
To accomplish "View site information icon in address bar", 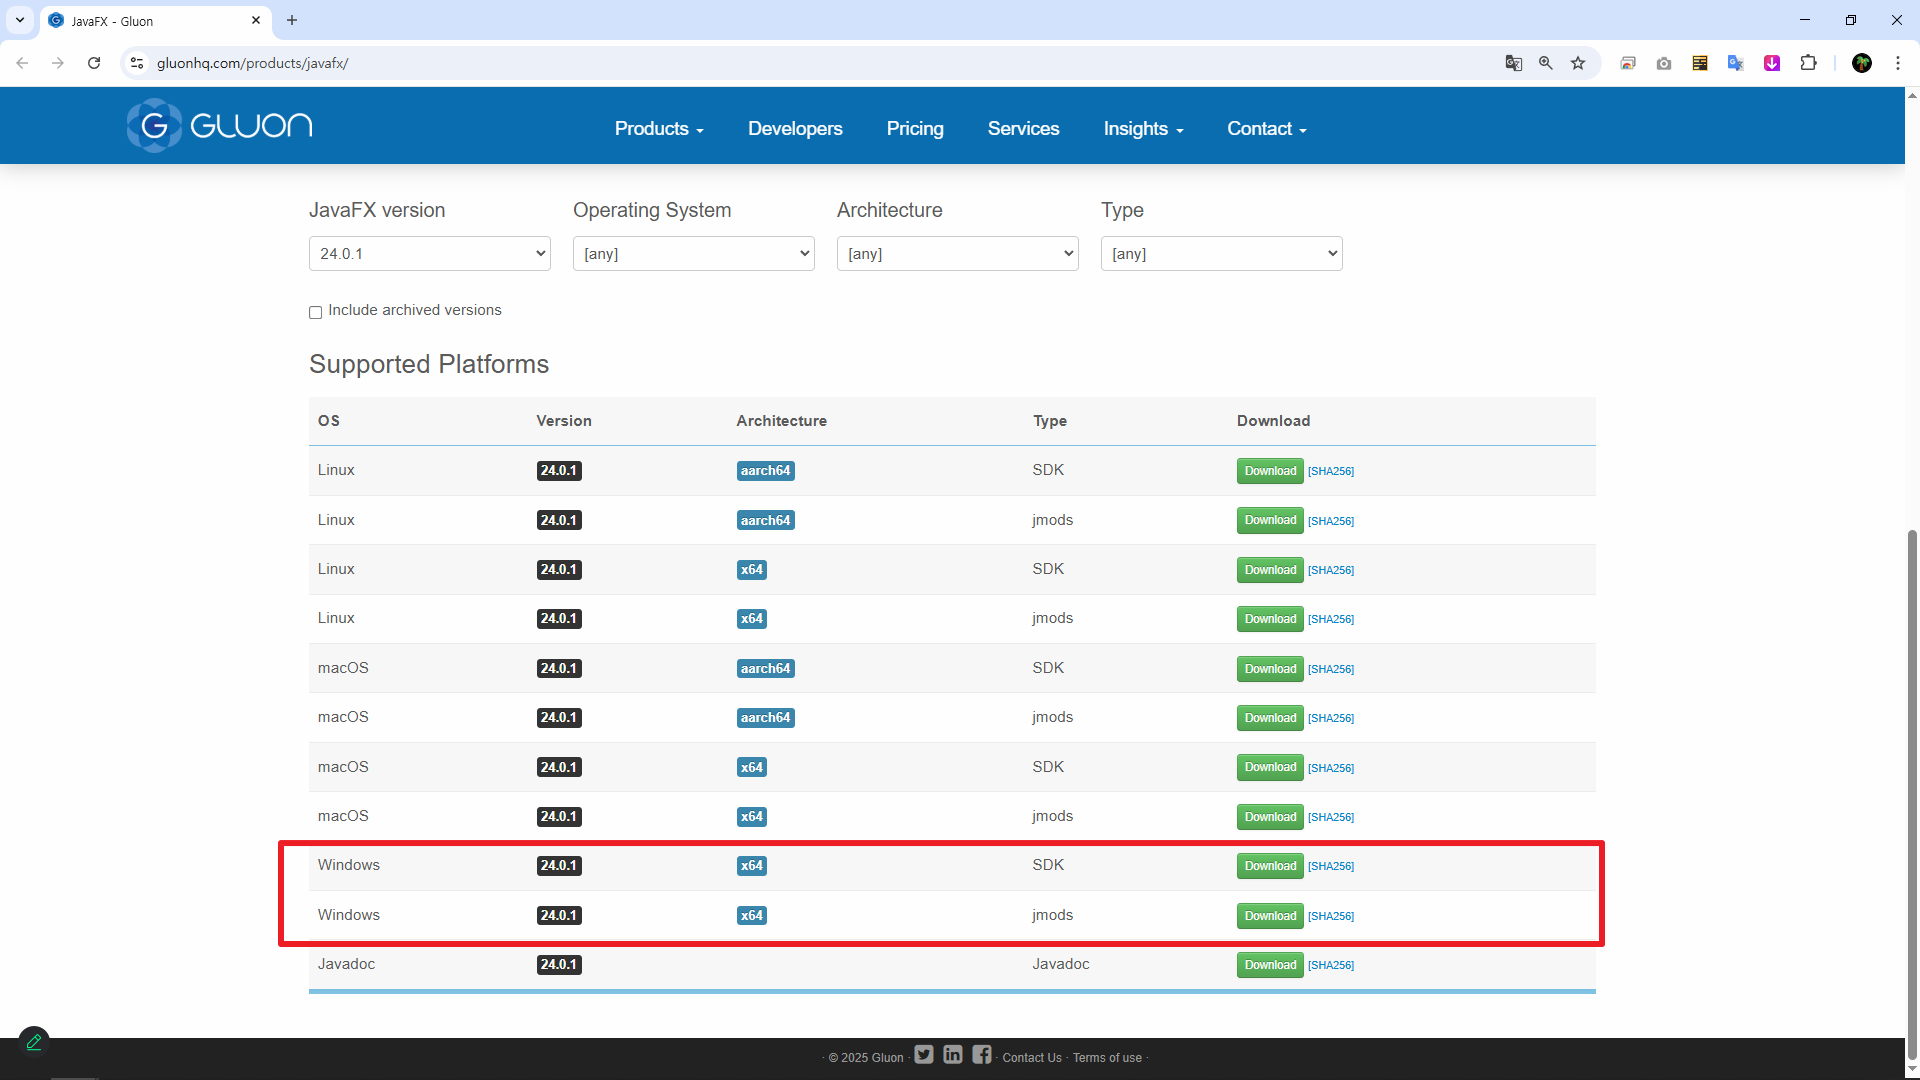I will point(137,63).
